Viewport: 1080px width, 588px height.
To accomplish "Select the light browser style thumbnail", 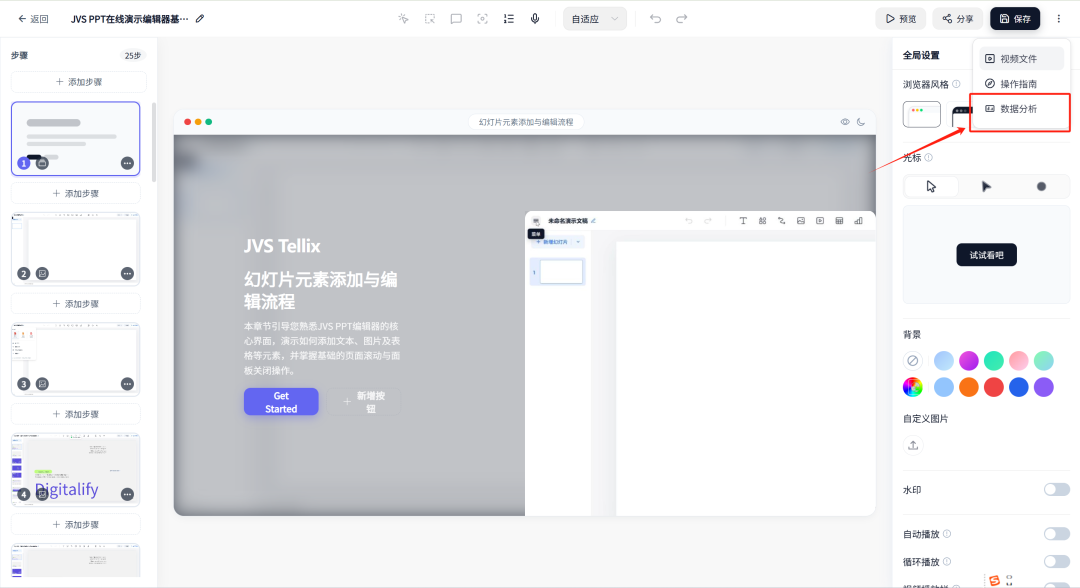I will [922, 114].
